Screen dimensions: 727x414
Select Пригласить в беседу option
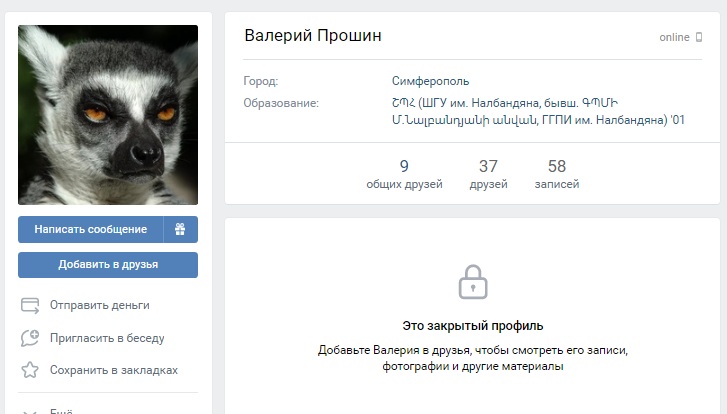click(107, 338)
